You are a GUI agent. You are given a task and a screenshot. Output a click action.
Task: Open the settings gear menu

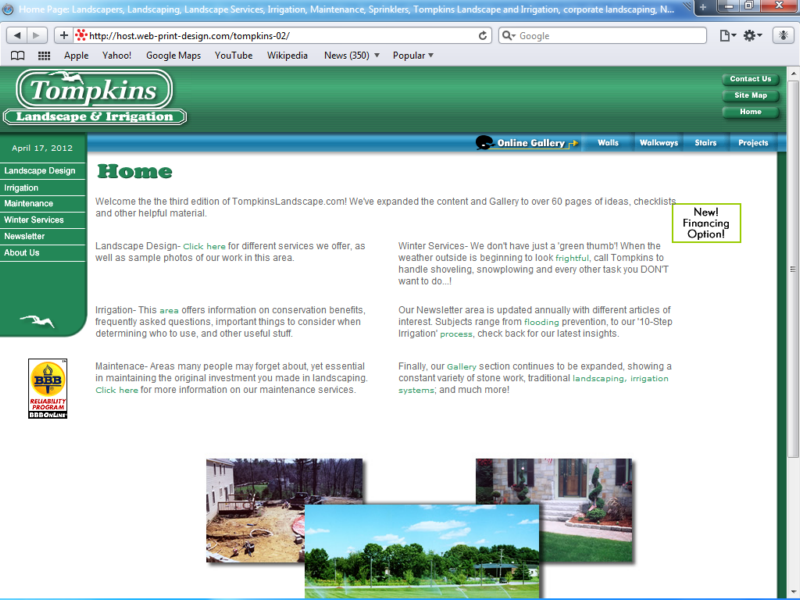752,36
